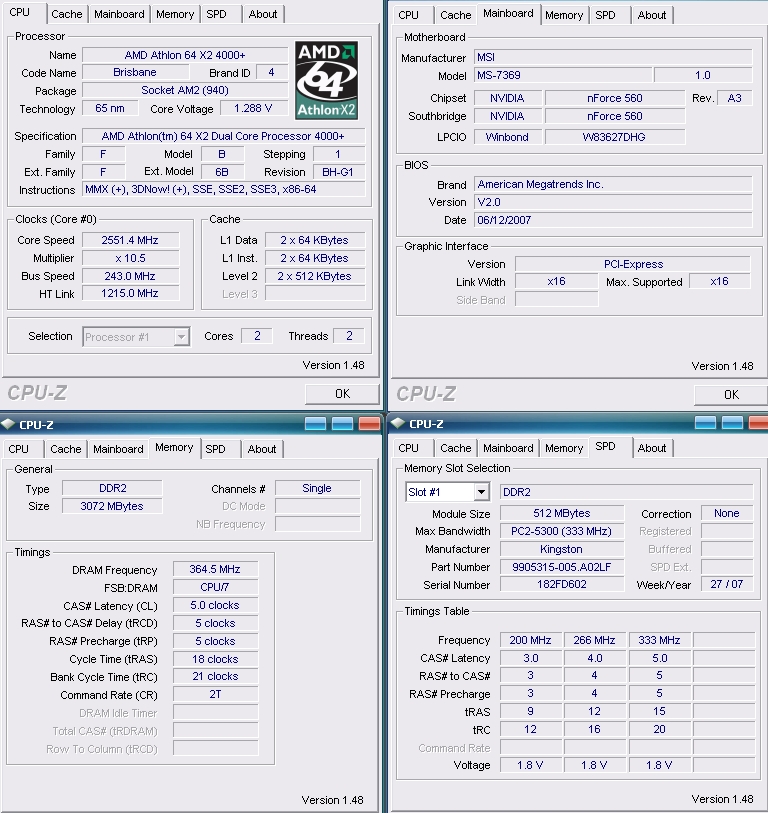The height and width of the screenshot is (813, 768).
Task: Click the Channels # value Single
Action: 317,488
